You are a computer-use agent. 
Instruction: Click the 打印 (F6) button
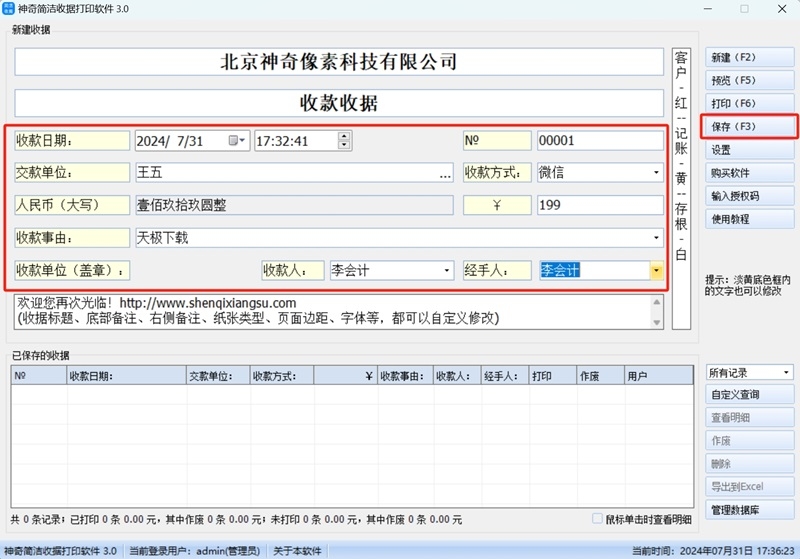(749, 104)
